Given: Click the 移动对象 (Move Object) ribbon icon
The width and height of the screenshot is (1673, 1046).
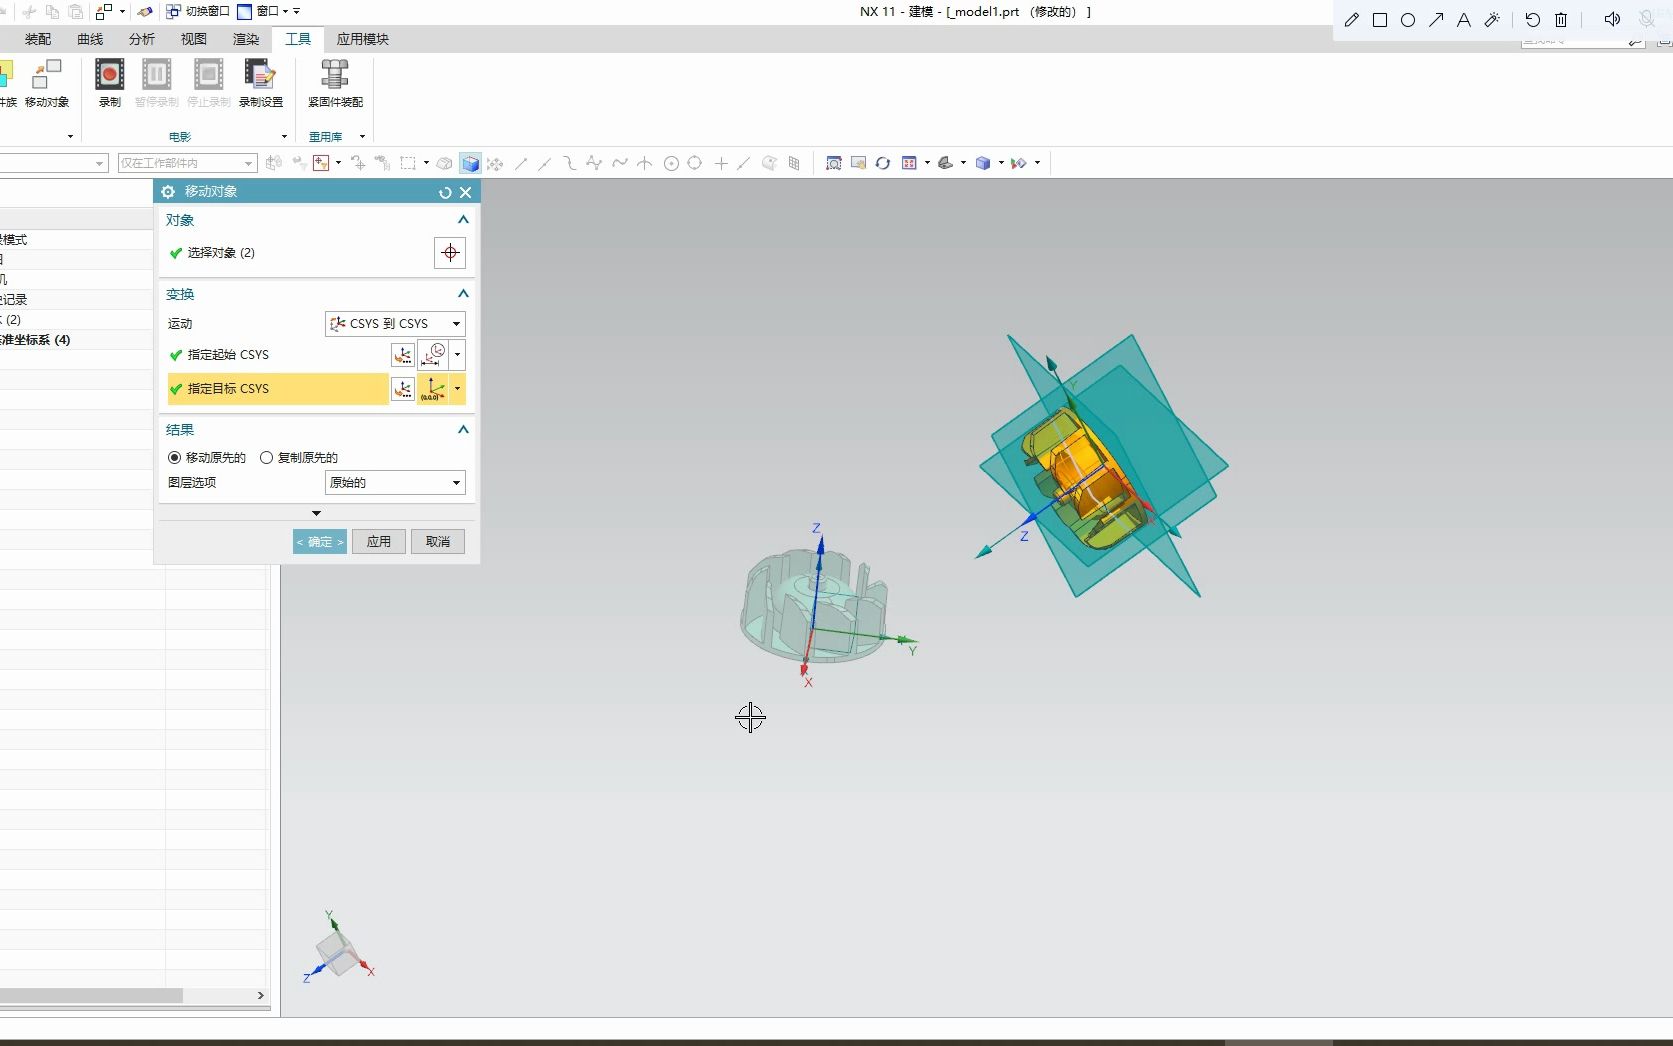Looking at the screenshot, I should pos(47,83).
